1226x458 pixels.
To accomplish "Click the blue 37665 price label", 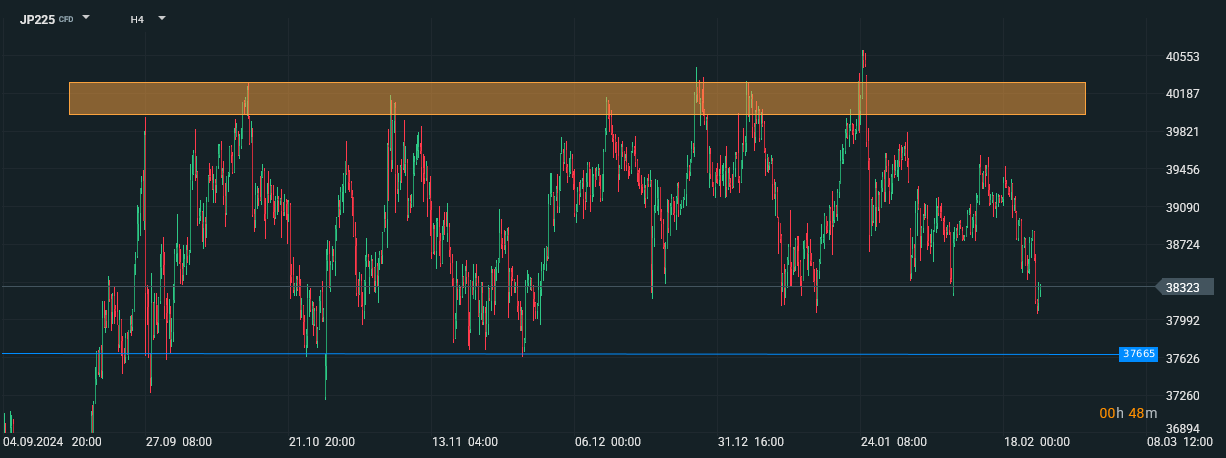I will point(1138,354).
